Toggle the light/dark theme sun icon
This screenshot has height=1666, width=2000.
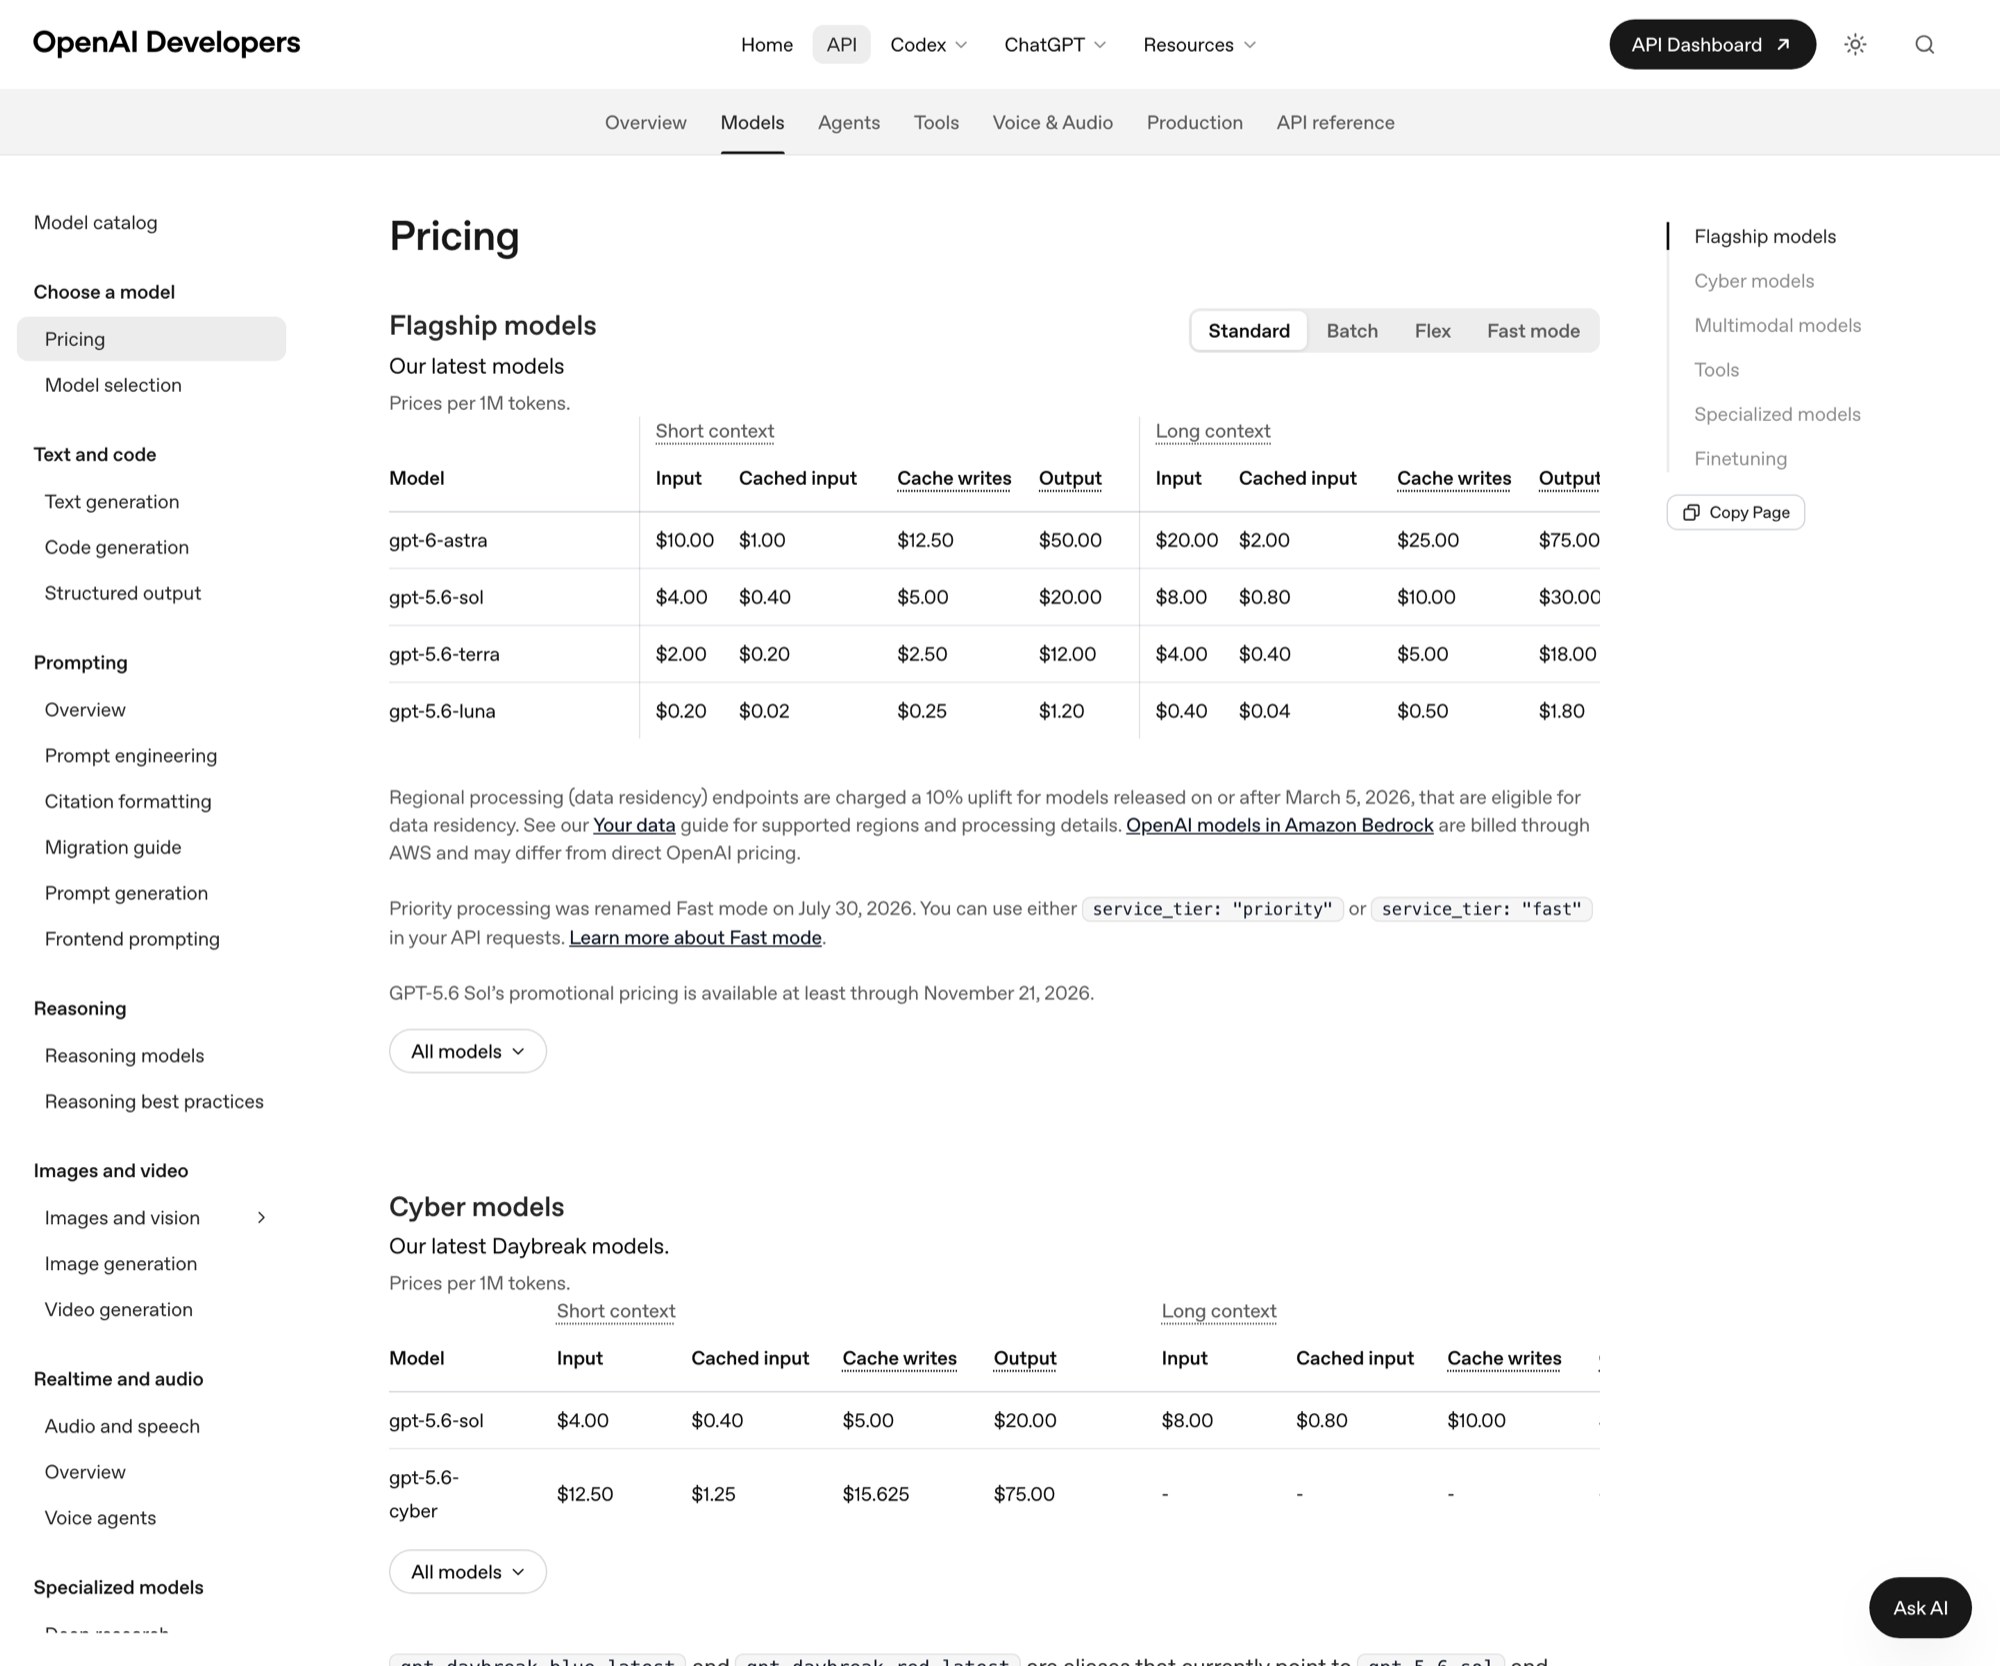point(1855,44)
